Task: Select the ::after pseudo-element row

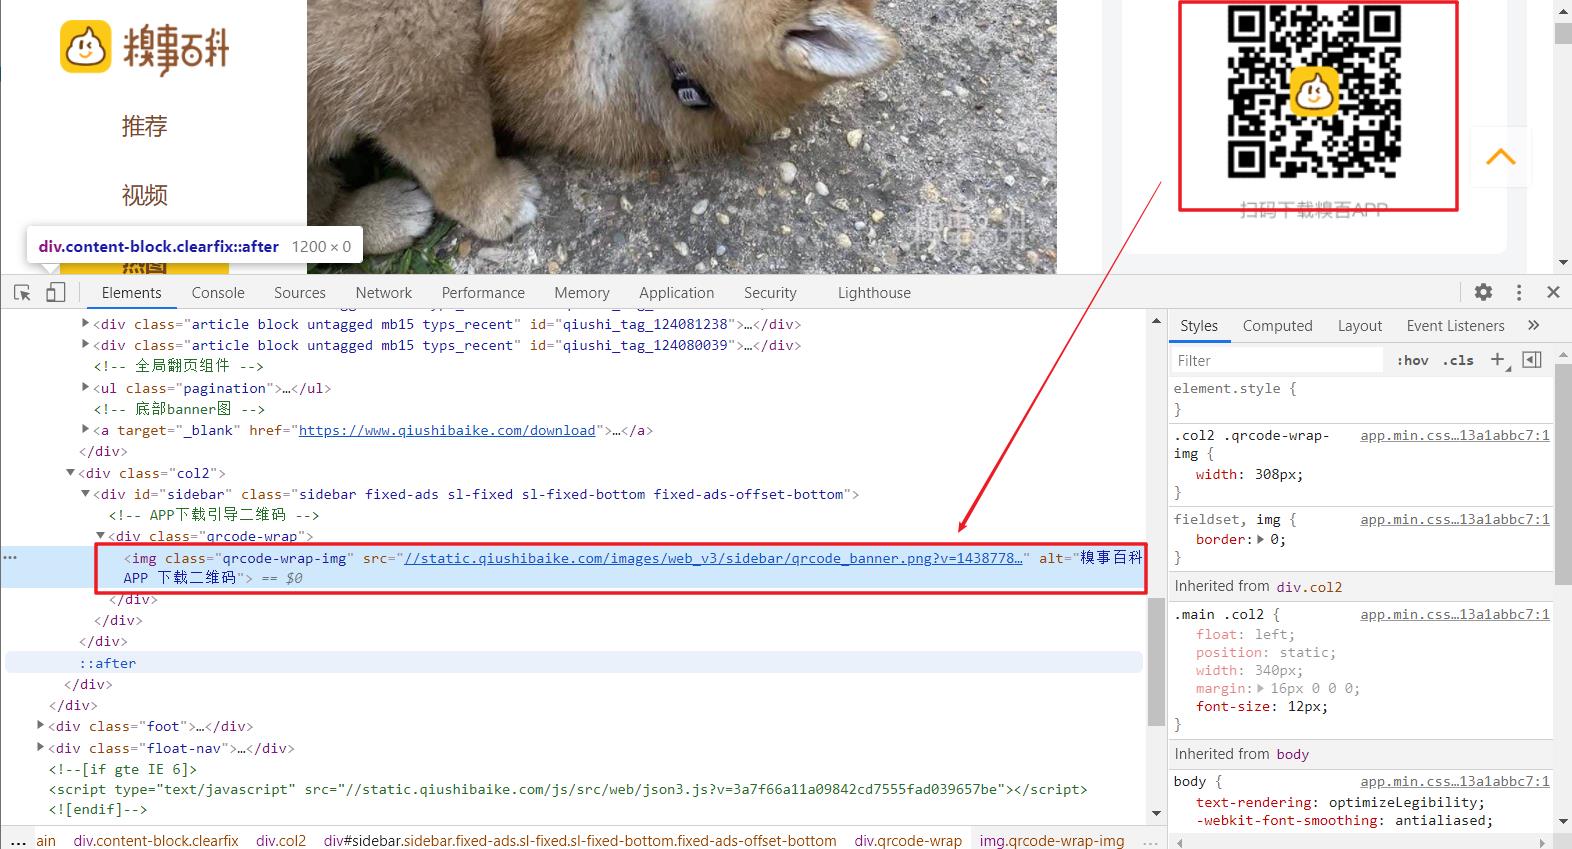Action: 574,662
